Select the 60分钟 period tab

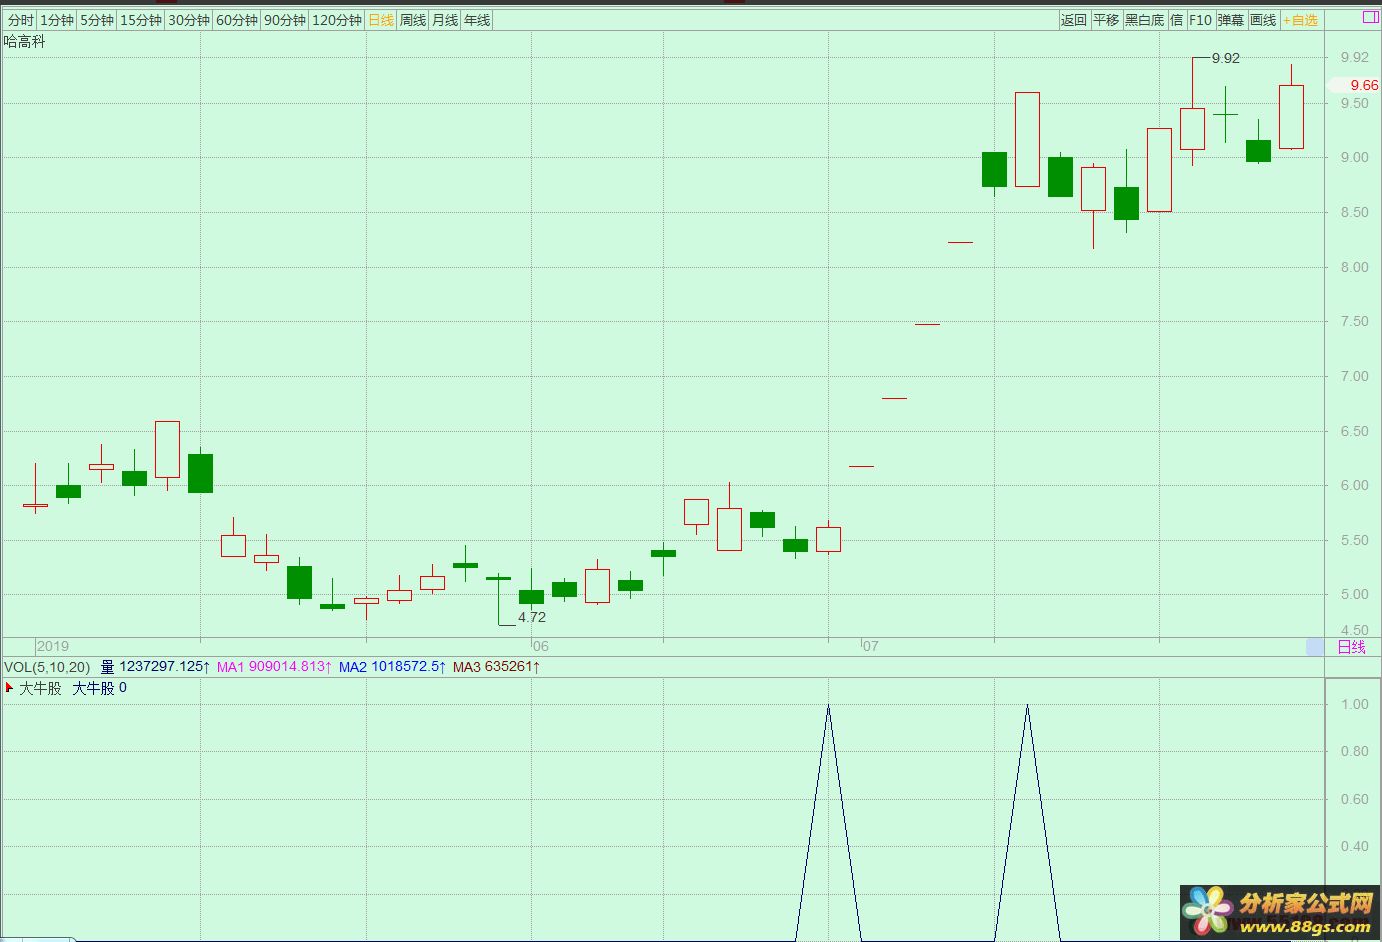coord(237,20)
